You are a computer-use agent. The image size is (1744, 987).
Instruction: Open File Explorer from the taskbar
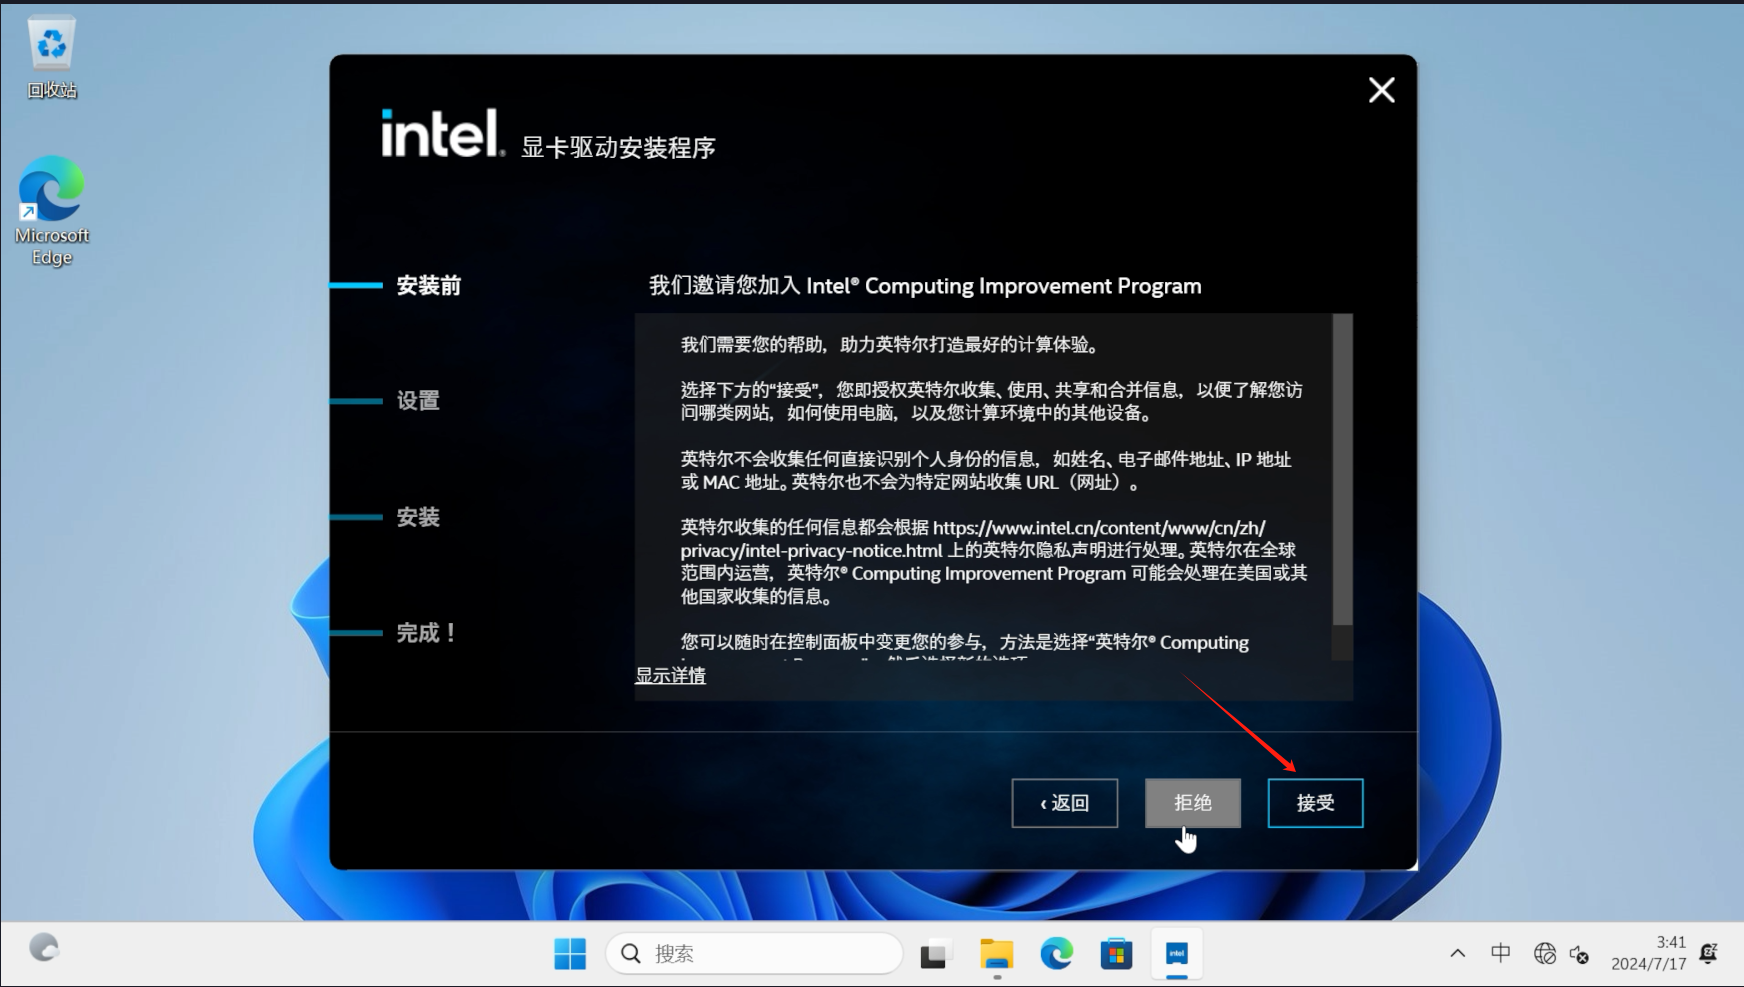(996, 954)
